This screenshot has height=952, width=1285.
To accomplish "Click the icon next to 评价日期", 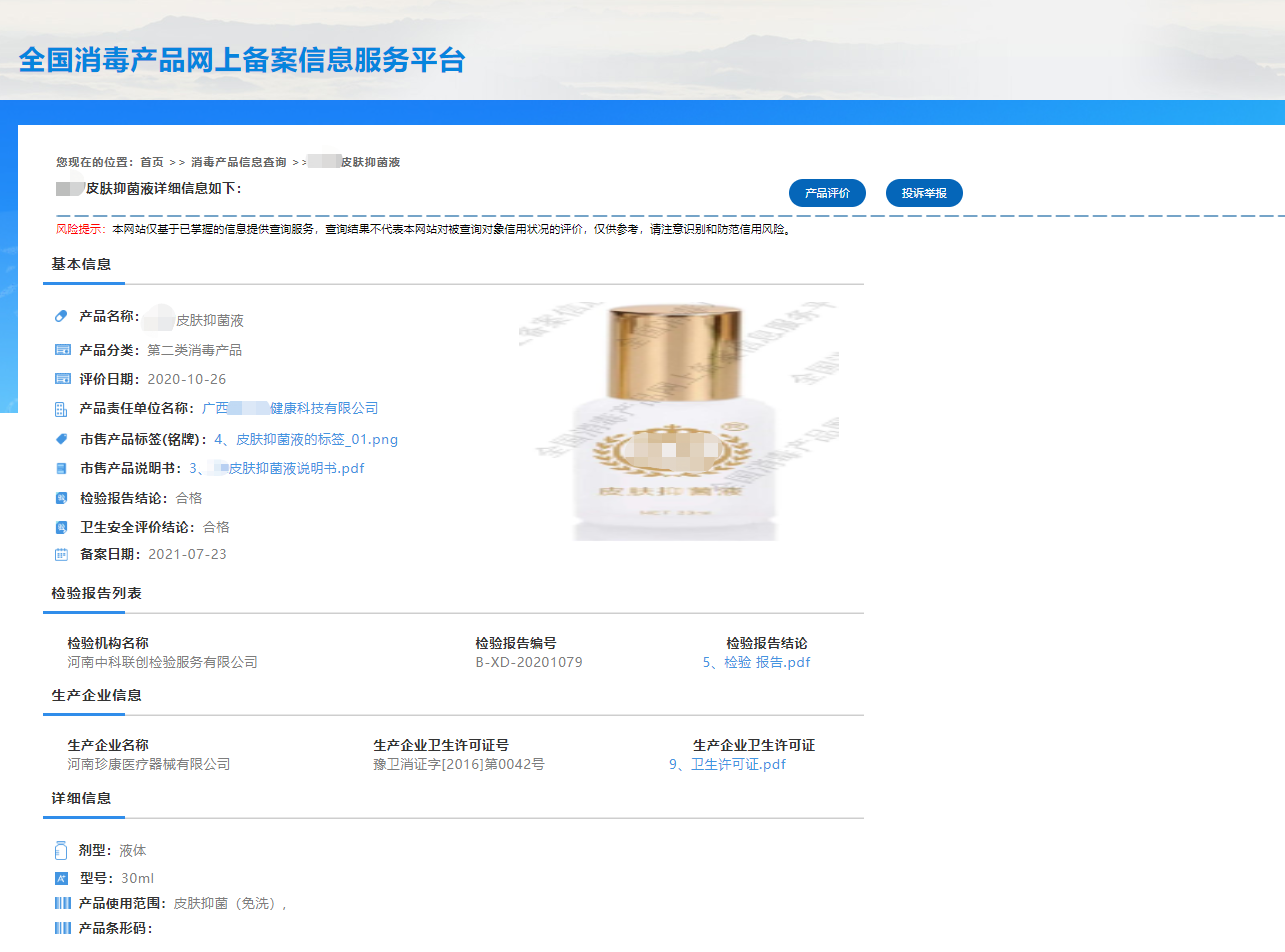I will pos(62,379).
